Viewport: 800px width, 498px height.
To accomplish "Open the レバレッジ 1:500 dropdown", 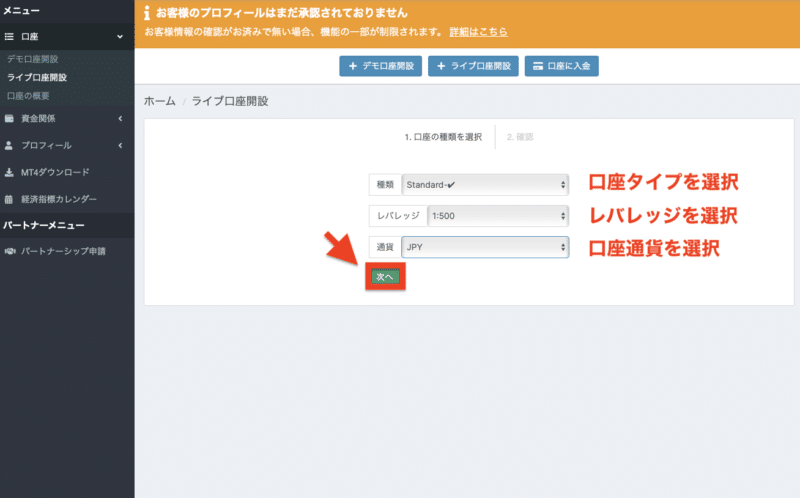I will (498, 216).
